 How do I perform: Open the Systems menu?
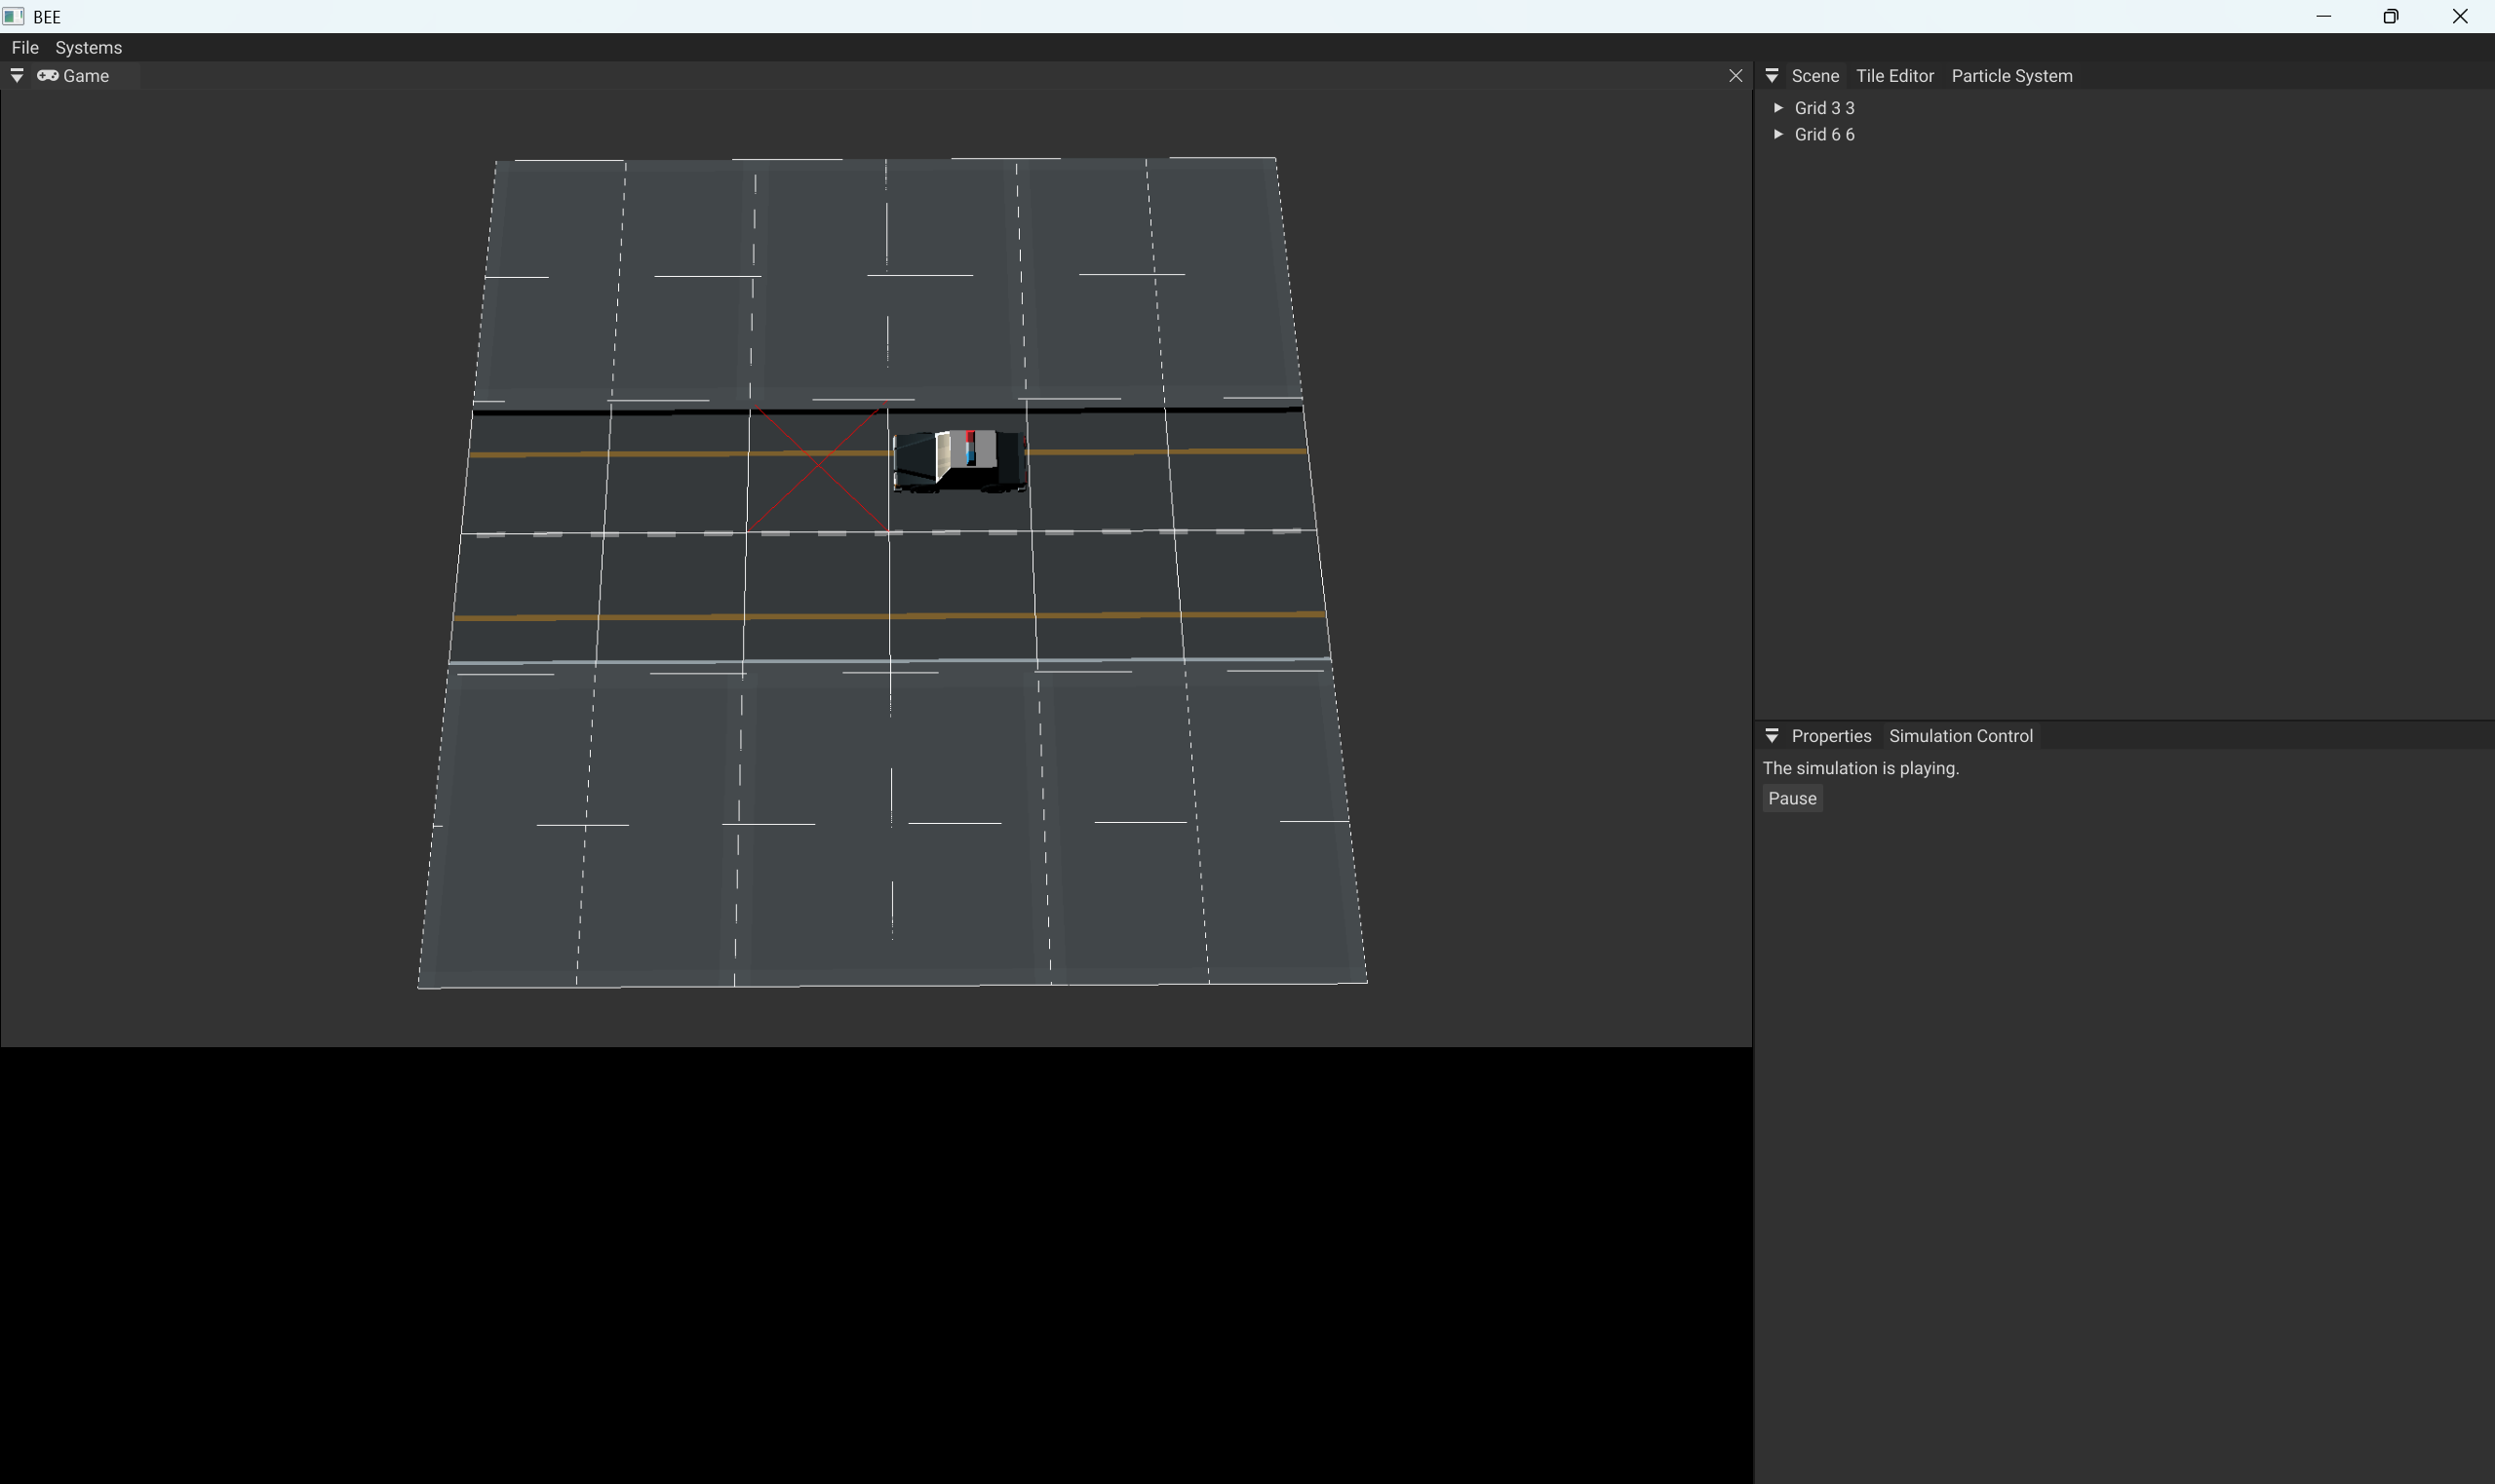pos(88,47)
